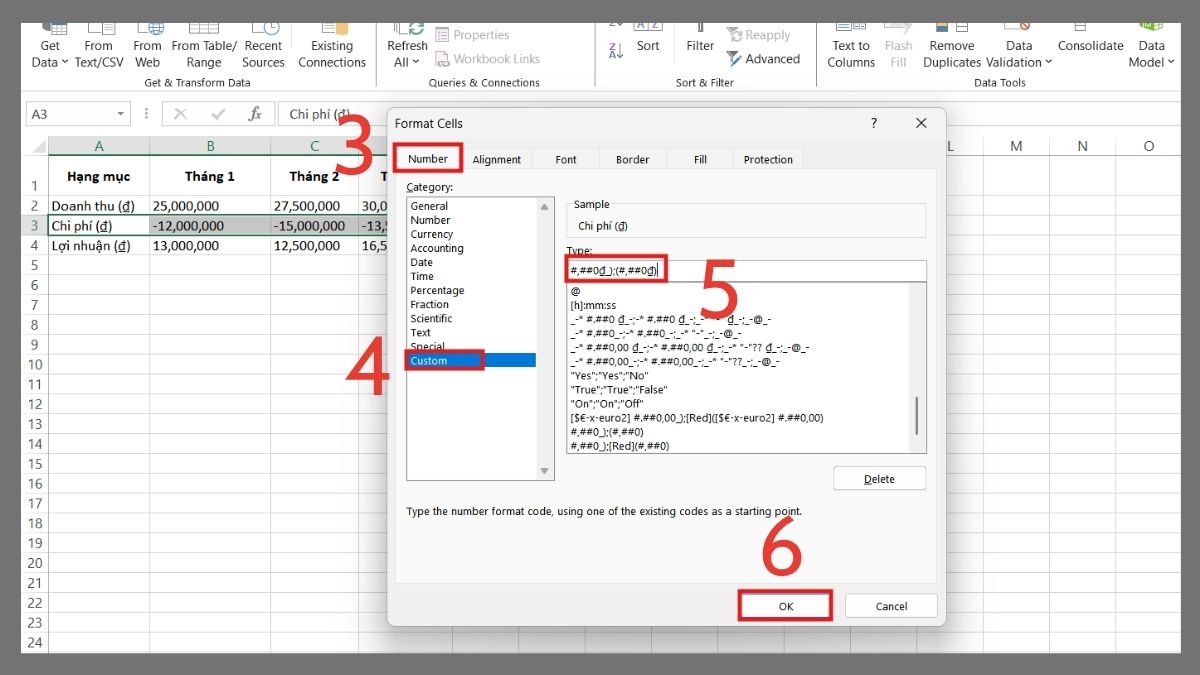Open the Consolidate tool
1200x675 pixels.
tap(1090, 37)
